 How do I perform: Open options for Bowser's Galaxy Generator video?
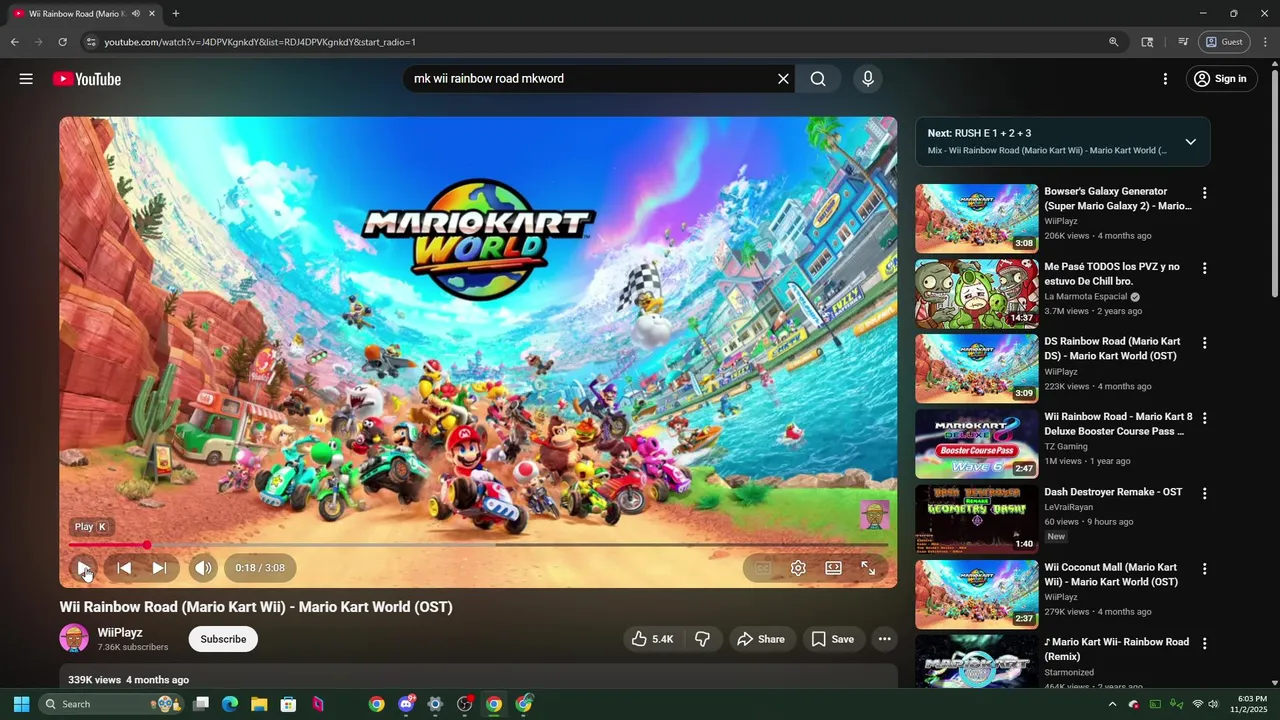(1204, 193)
